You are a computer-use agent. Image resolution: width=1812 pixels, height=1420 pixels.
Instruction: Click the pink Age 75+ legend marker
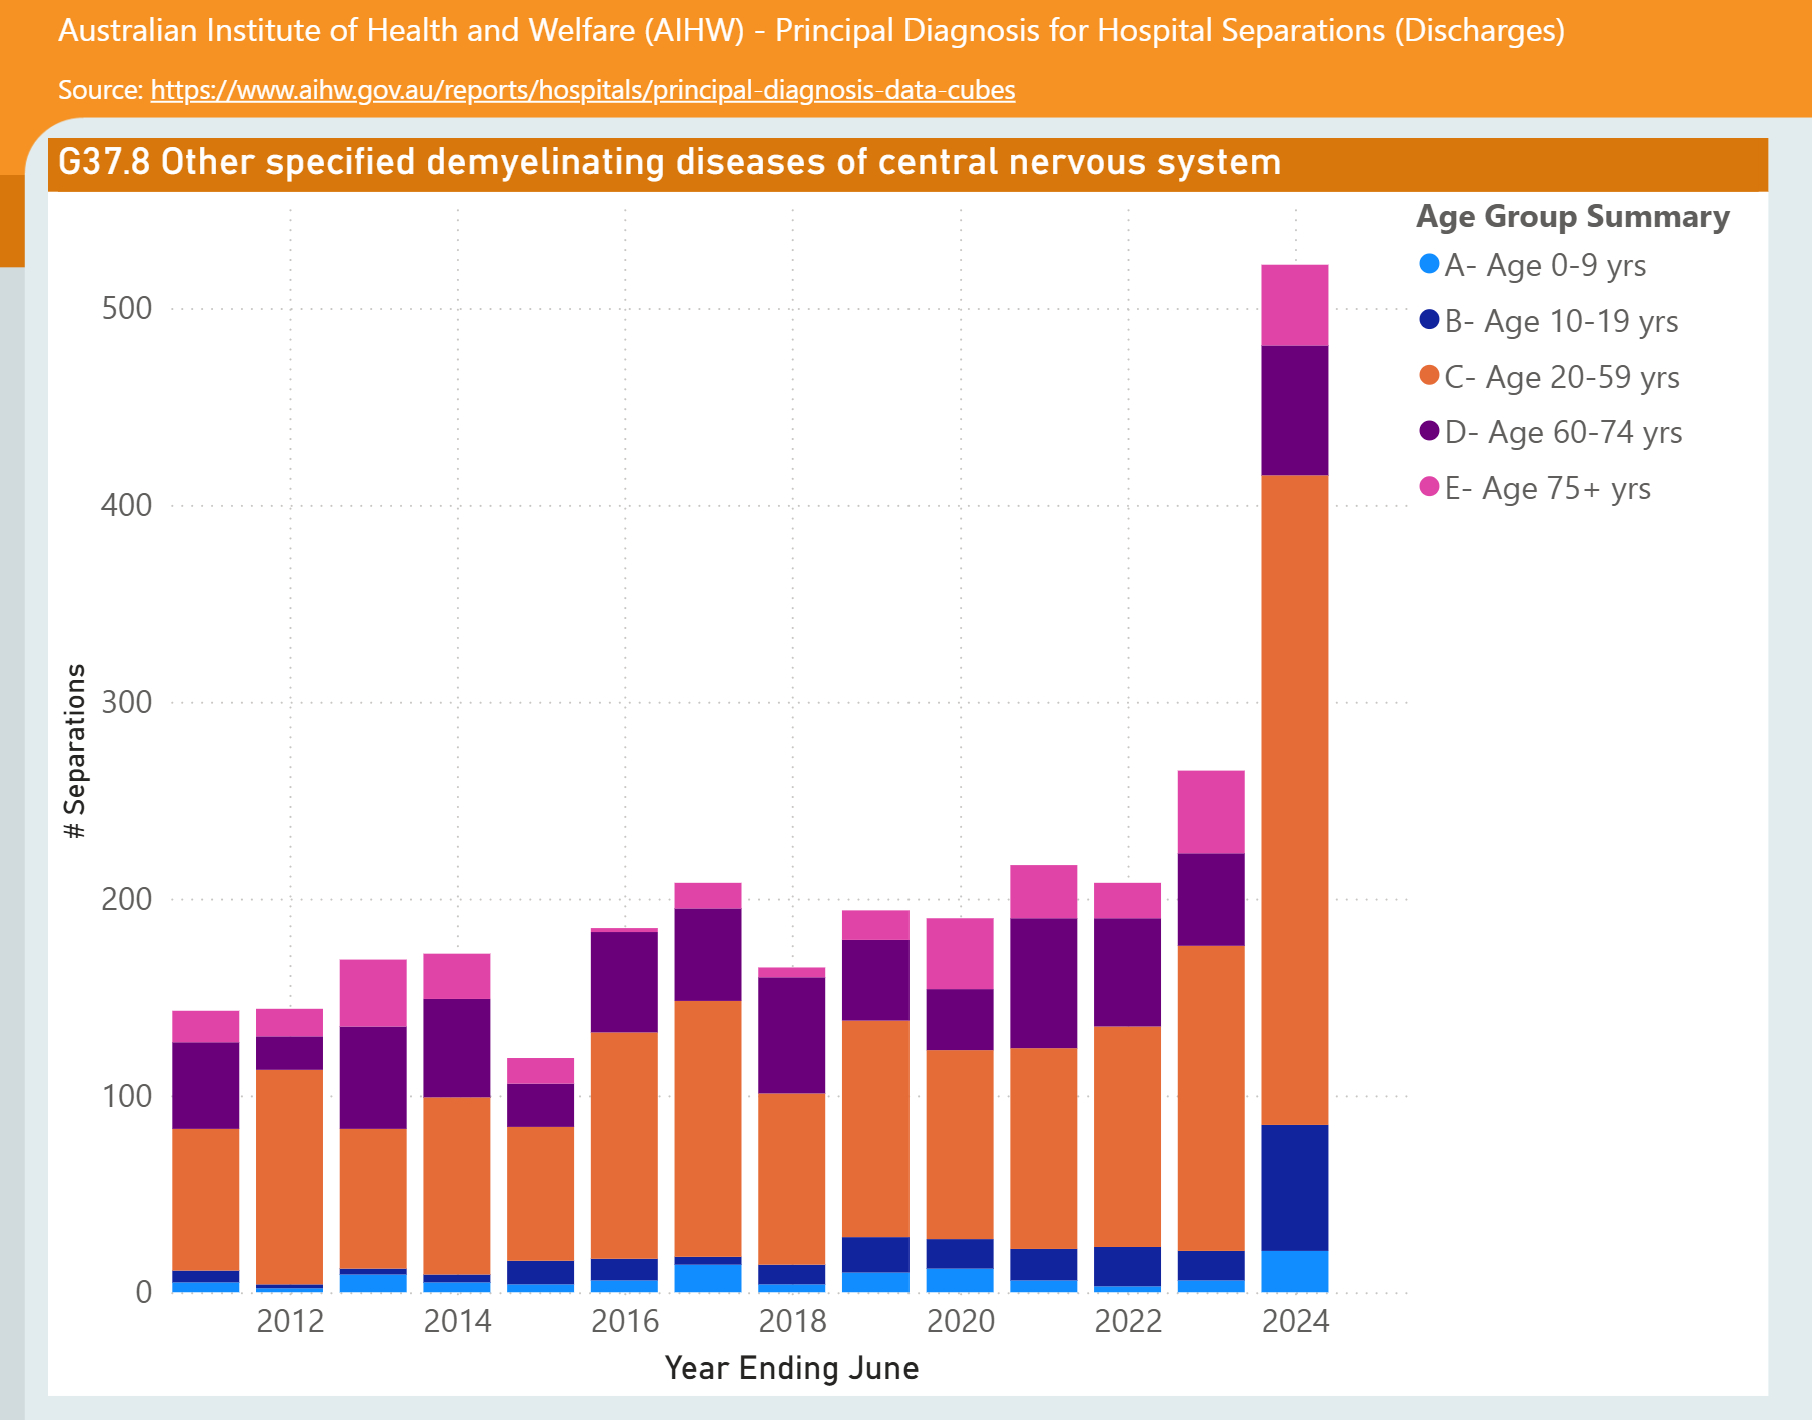[x=1429, y=488]
